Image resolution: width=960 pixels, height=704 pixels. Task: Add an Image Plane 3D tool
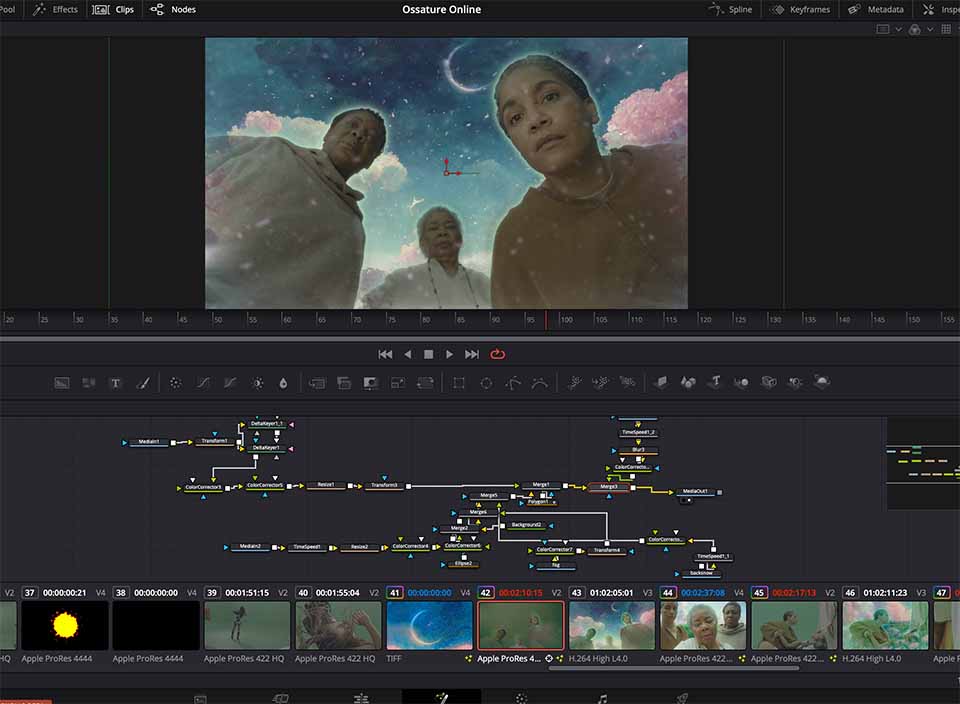coord(661,383)
